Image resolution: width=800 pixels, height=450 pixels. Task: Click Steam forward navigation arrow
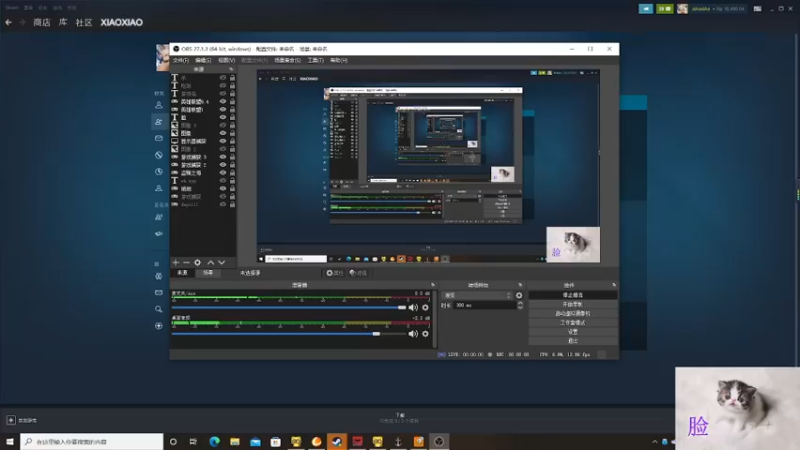tap(22, 22)
